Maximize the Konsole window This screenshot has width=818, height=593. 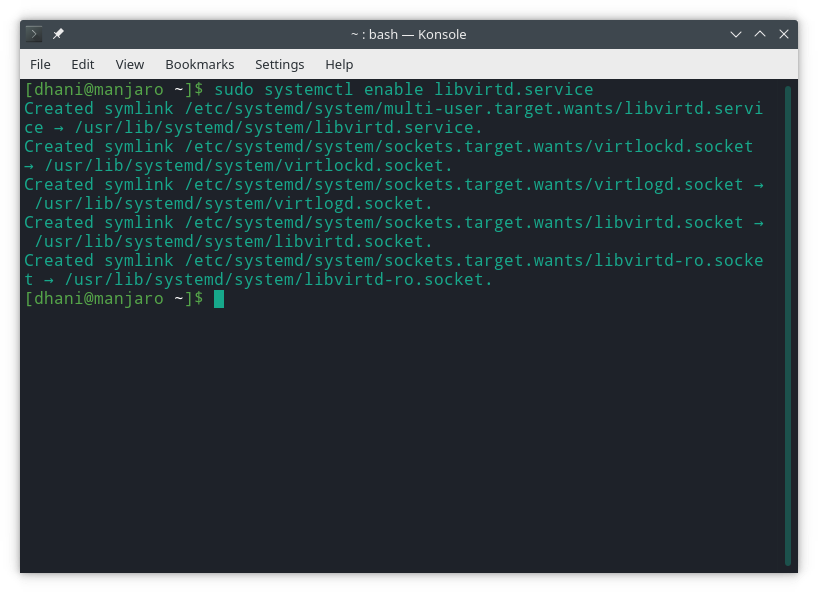[x=760, y=34]
